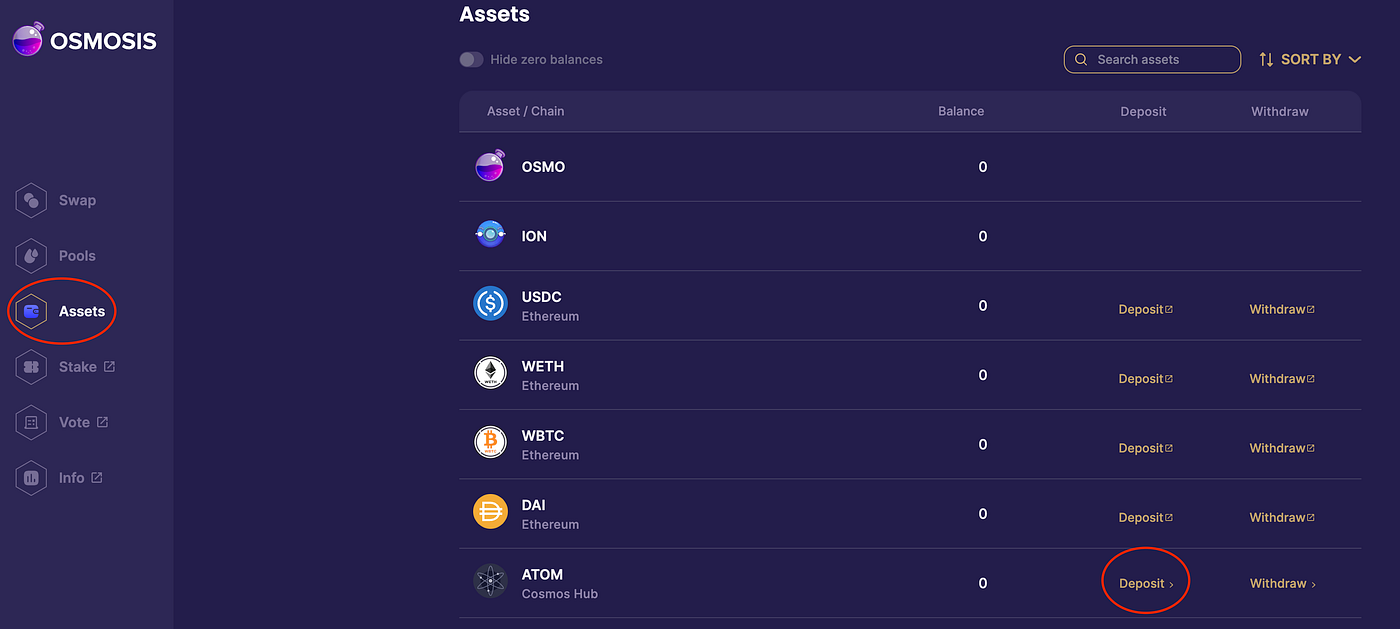The height and width of the screenshot is (629, 1400).
Task: Click the OSMO asset name
Action: (543, 167)
